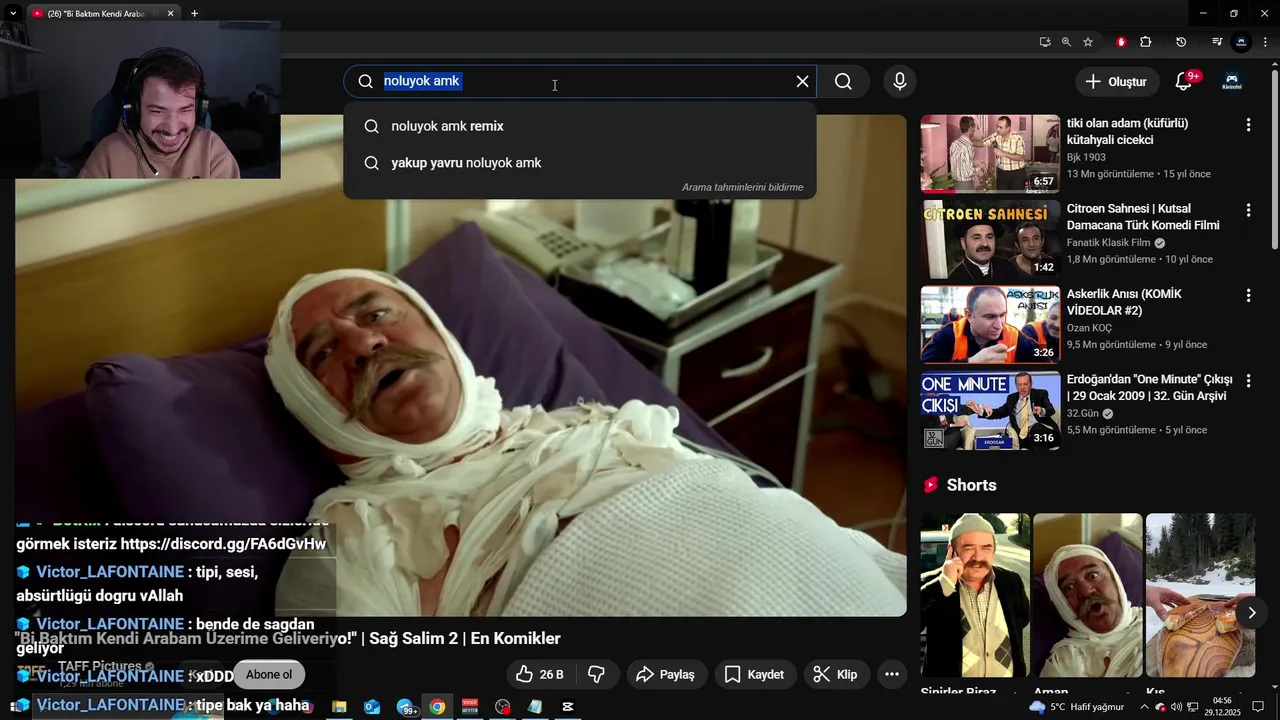The image size is (1280, 720).
Task: Click the Kaydet save button
Action: (755, 675)
